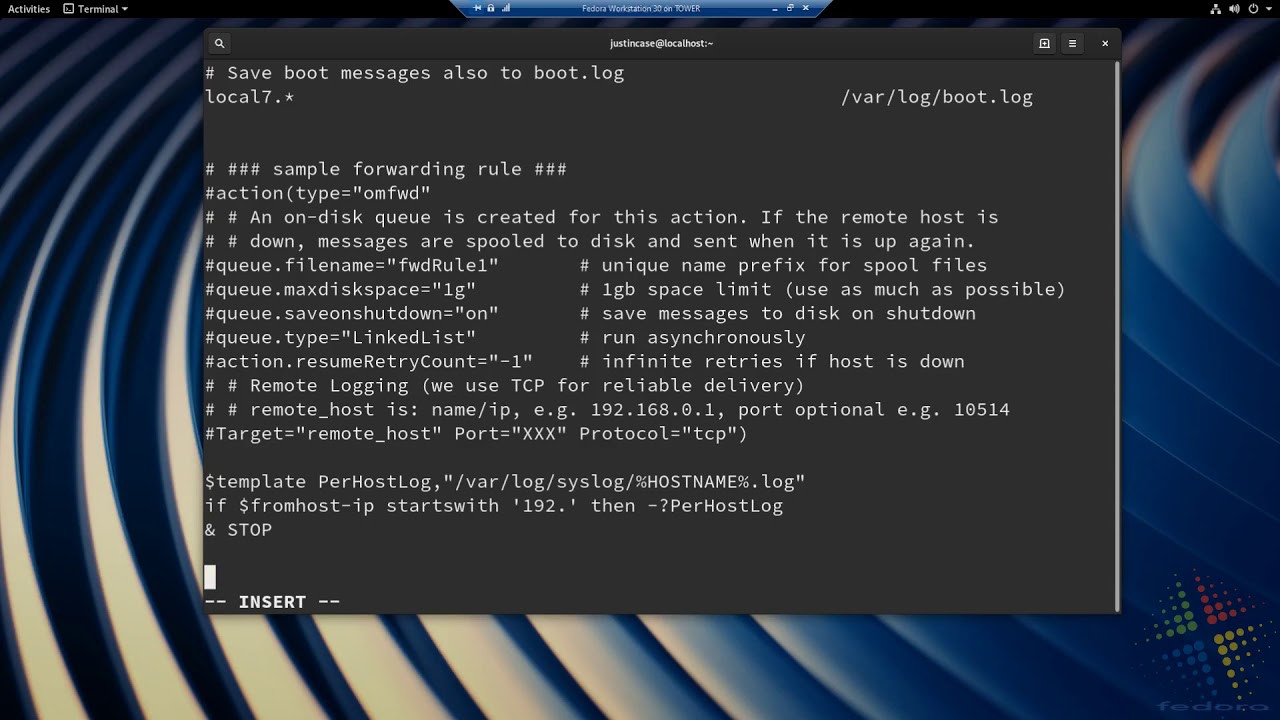Click the signal strength icon on VM bar
The width and height of the screenshot is (1280, 720).
[506, 8]
